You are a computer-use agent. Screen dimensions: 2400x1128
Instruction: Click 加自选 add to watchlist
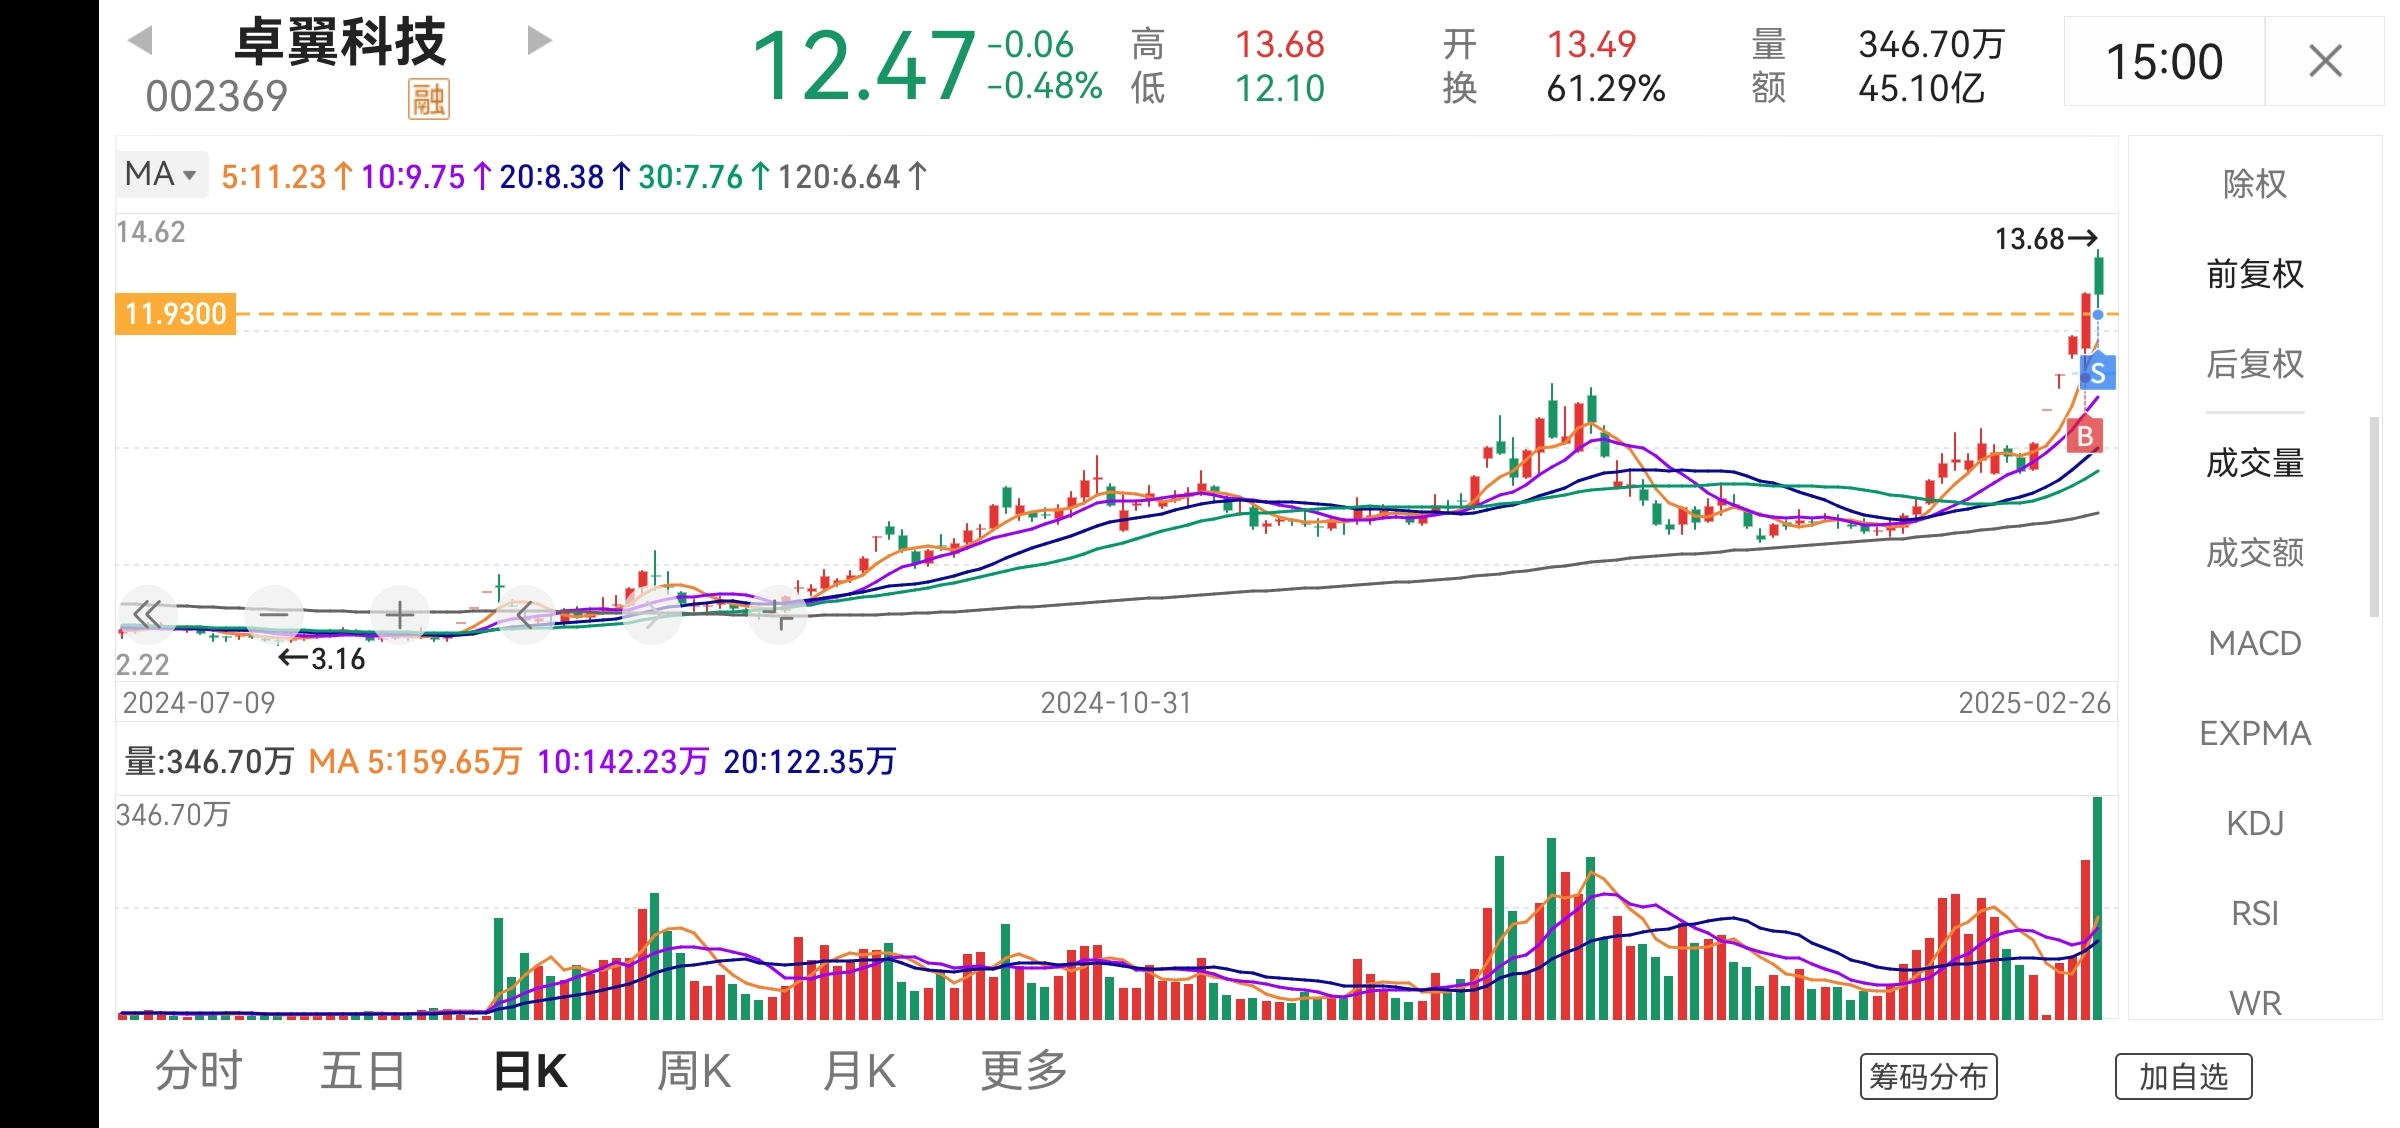2183,1077
